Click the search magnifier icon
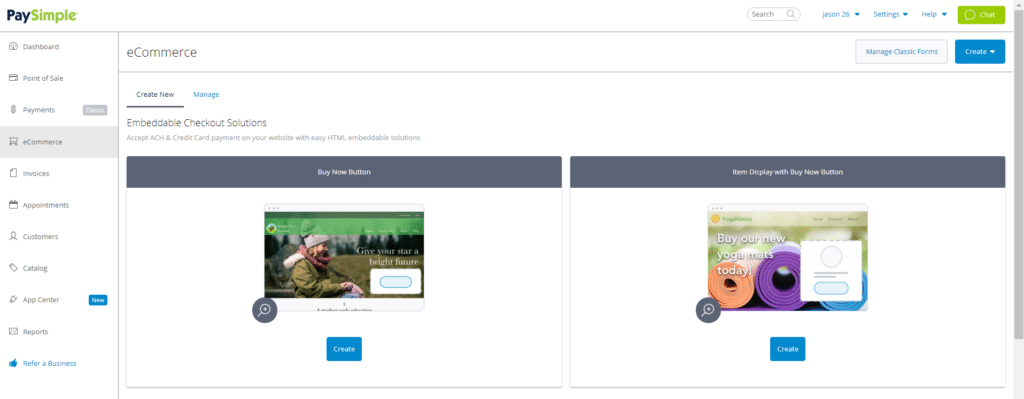 791,14
